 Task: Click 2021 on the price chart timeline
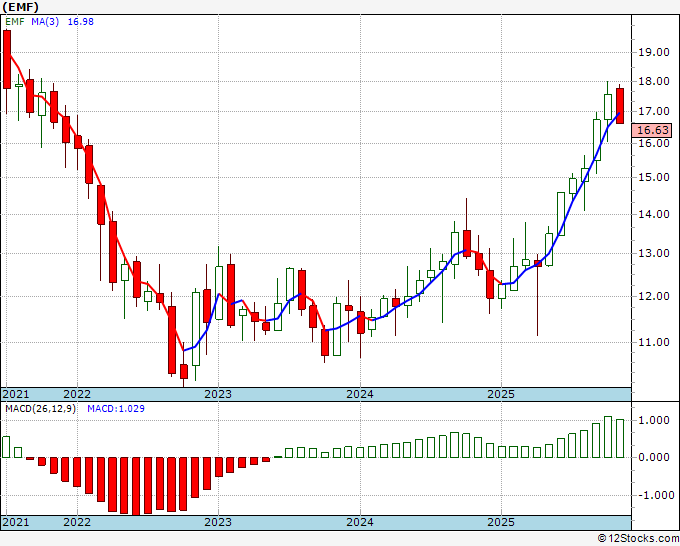[16, 394]
